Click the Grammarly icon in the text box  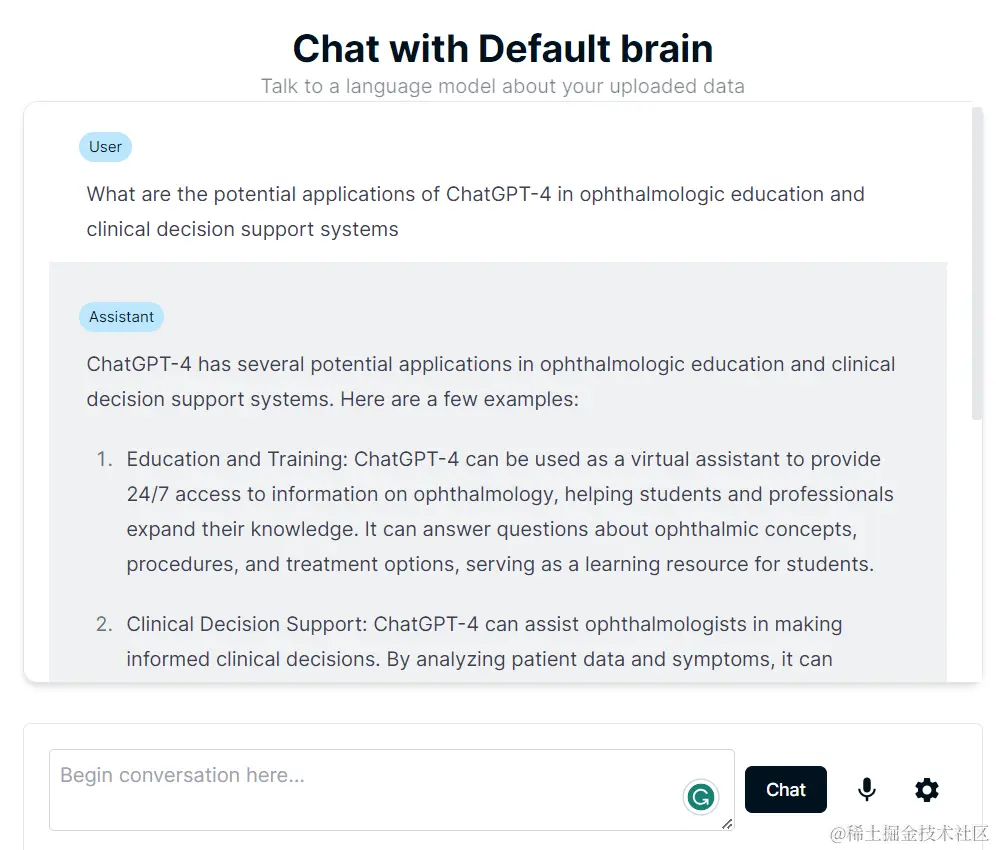coord(701,796)
